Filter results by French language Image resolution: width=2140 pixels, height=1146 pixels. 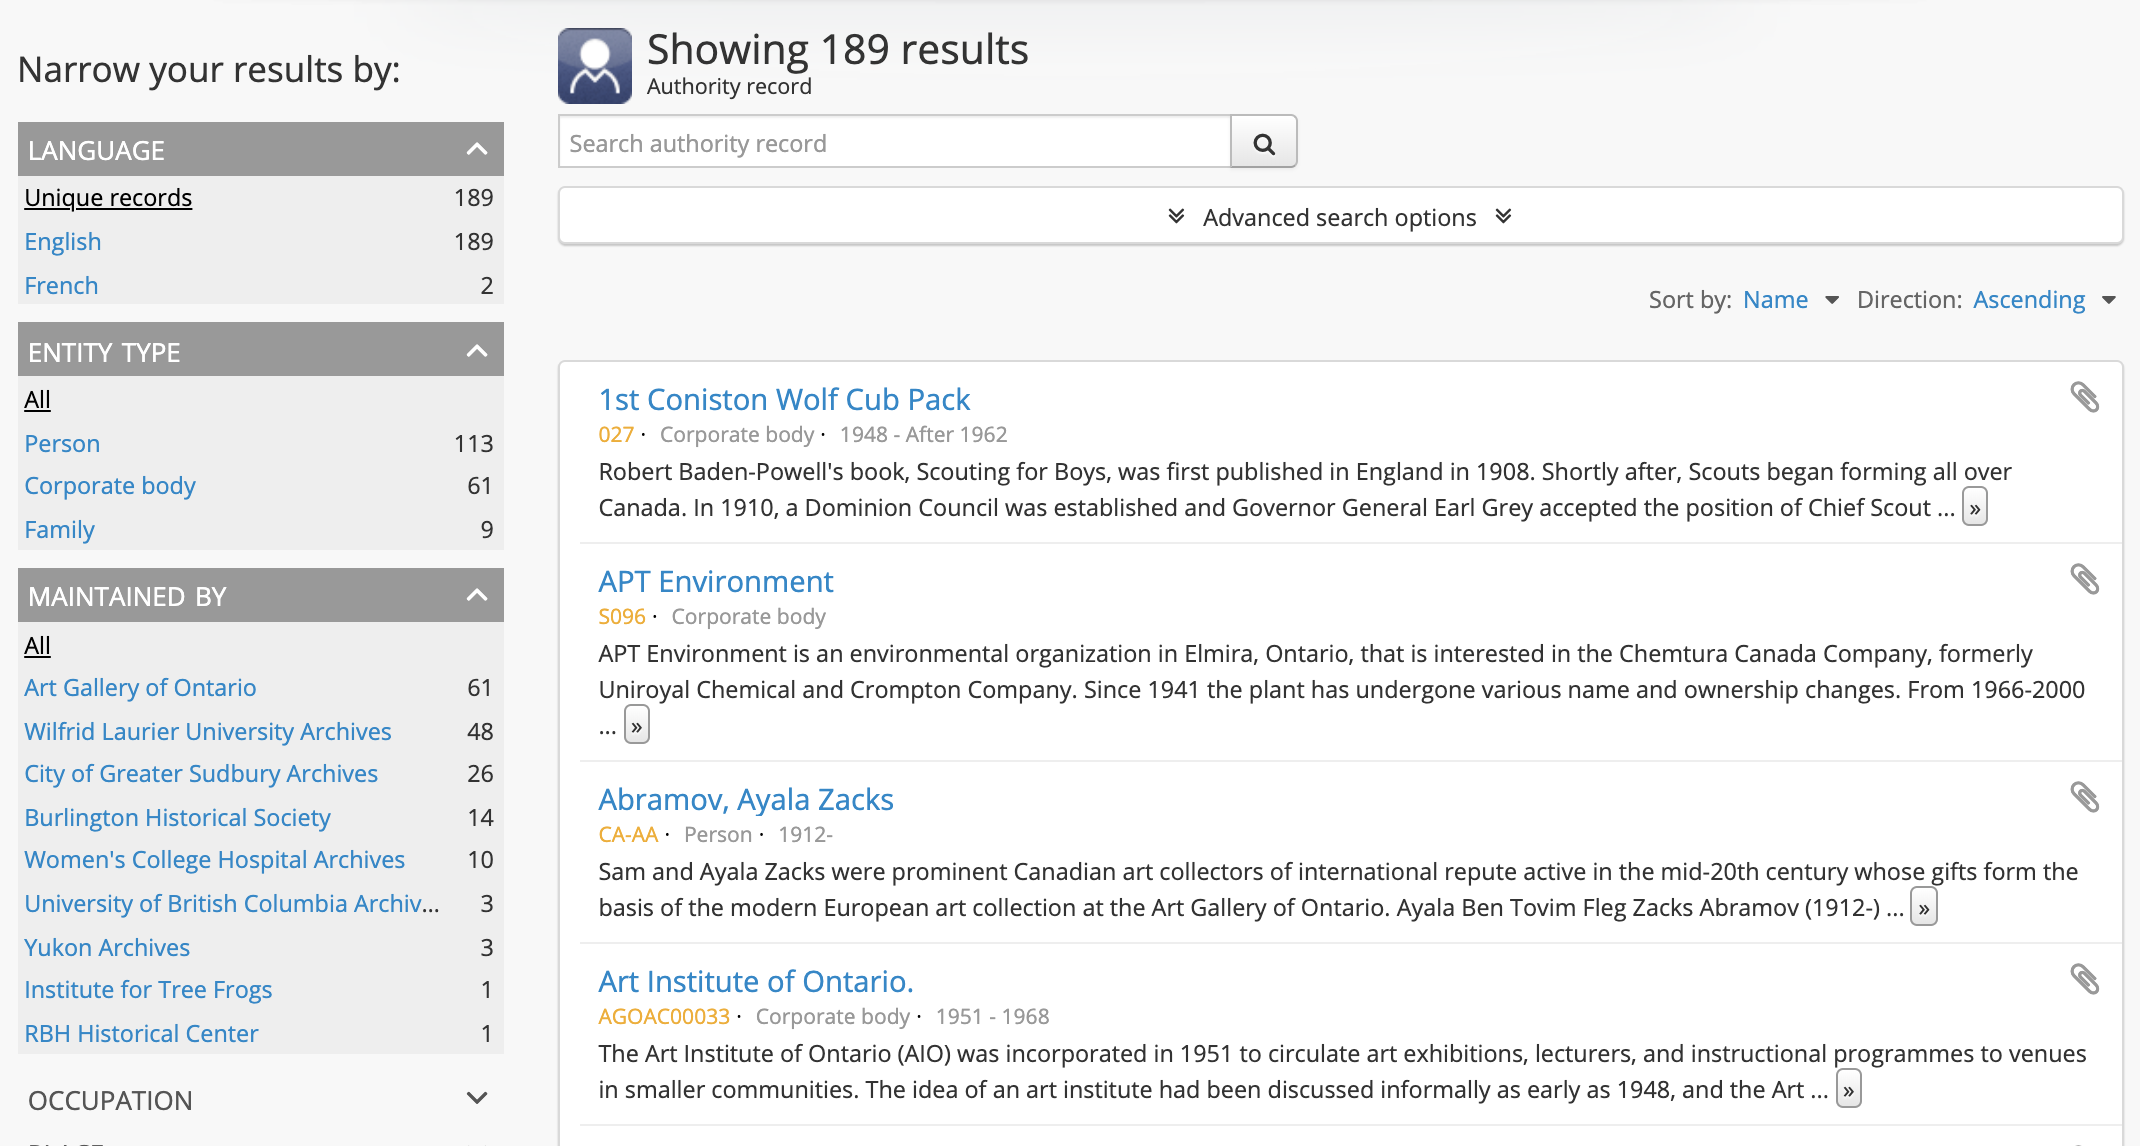point(61,286)
